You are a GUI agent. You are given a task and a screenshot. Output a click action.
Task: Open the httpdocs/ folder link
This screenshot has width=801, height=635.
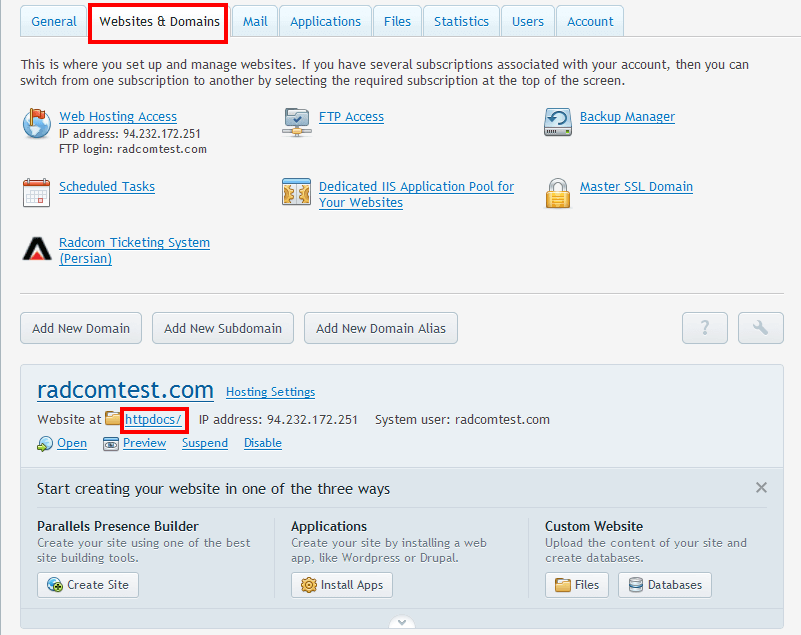coord(153,420)
